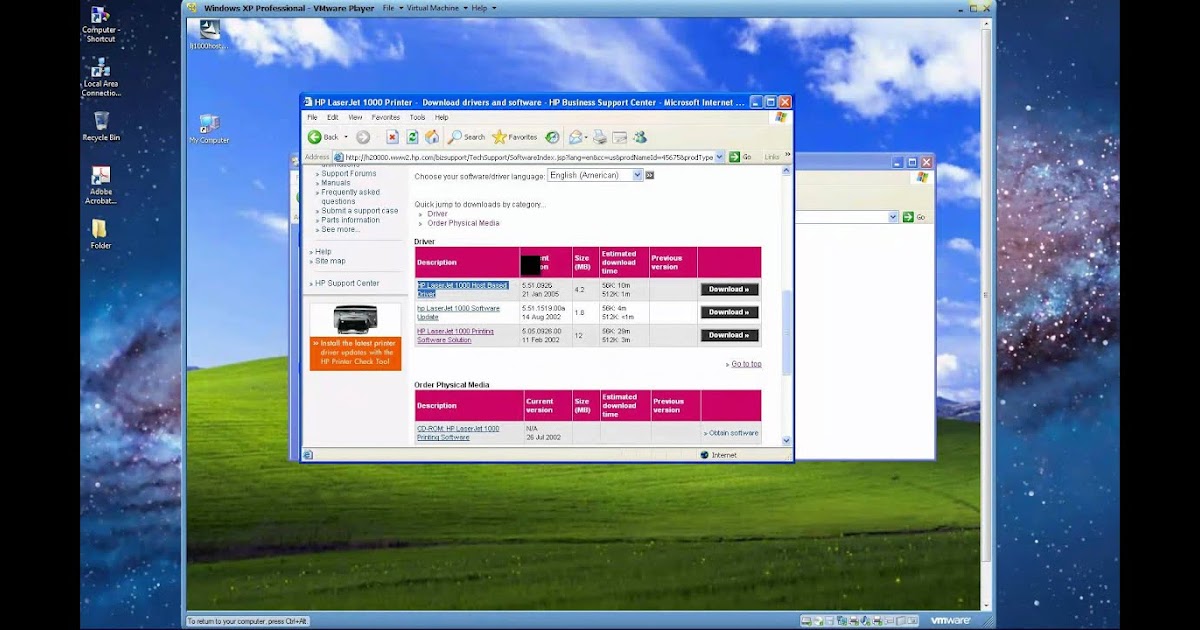Click the Go to top link
The image size is (1200, 630).
[x=746, y=364]
